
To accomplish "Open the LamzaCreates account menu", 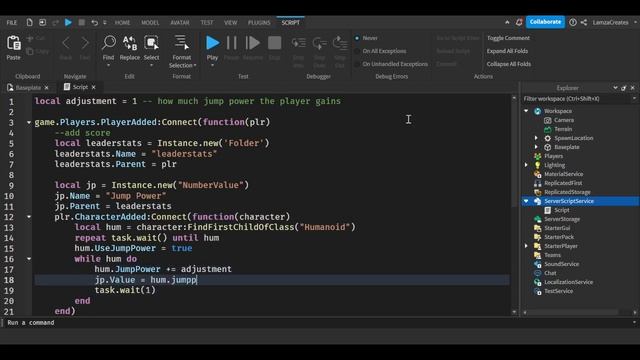I will (611, 22).
